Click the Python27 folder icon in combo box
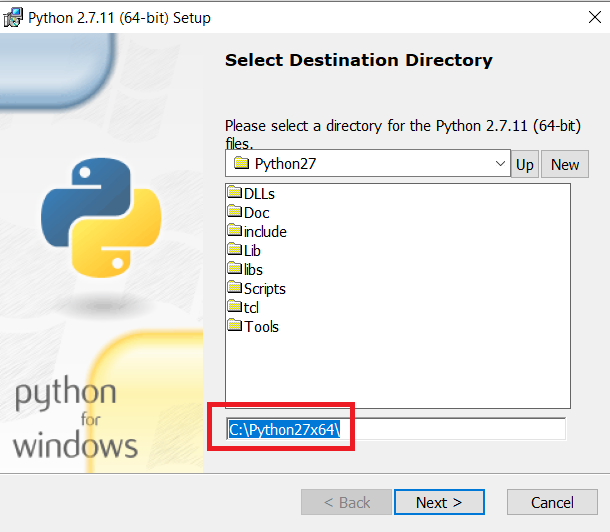Viewport: 610px width, 532px height. click(x=241, y=163)
